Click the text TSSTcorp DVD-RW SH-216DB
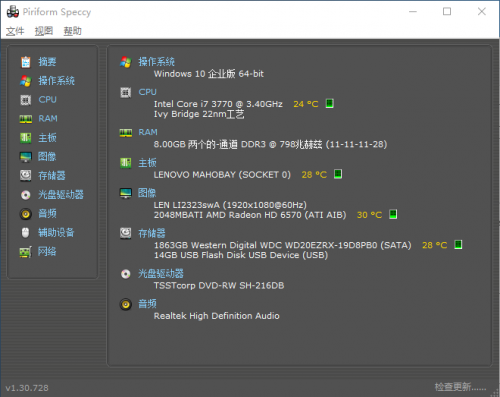The image size is (500, 397). click(219, 286)
